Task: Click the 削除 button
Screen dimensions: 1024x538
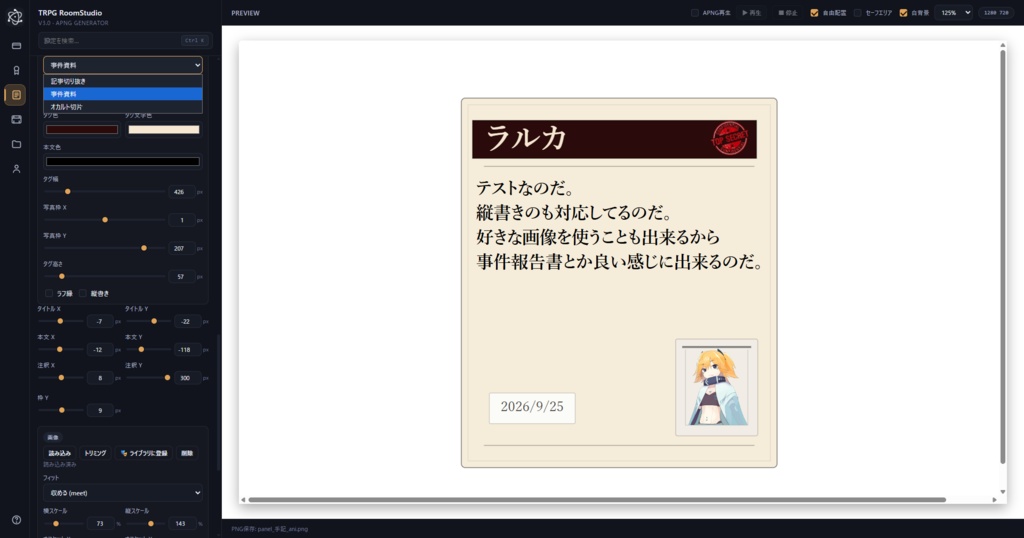Action: pyautogui.click(x=187, y=453)
